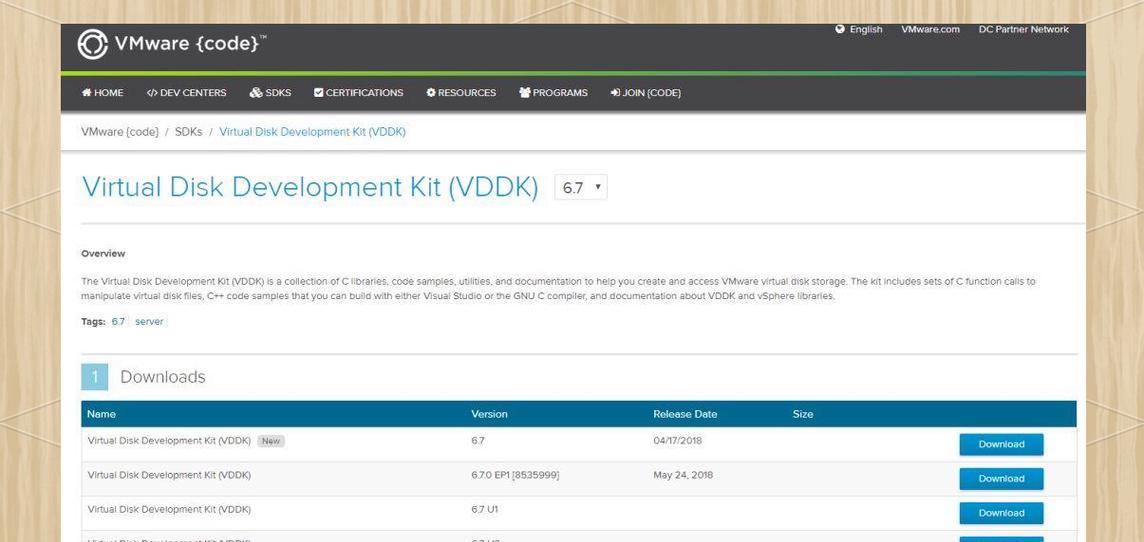Go to the SDKs breadcrumb link
The height and width of the screenshot is (542, 1144).
click(188, 132)
